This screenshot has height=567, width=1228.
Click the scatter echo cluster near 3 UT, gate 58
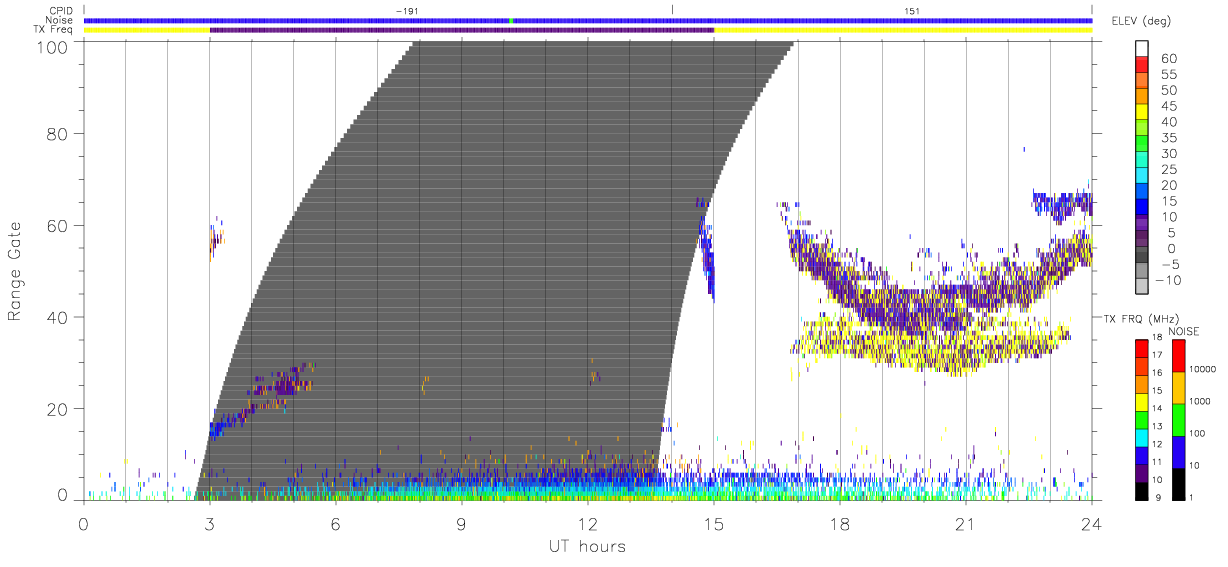coord(216,241)
